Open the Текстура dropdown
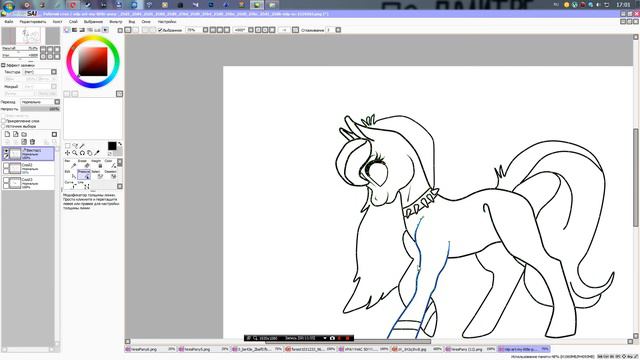The height and width of the screenshot is (360, 640). [54, 72]
